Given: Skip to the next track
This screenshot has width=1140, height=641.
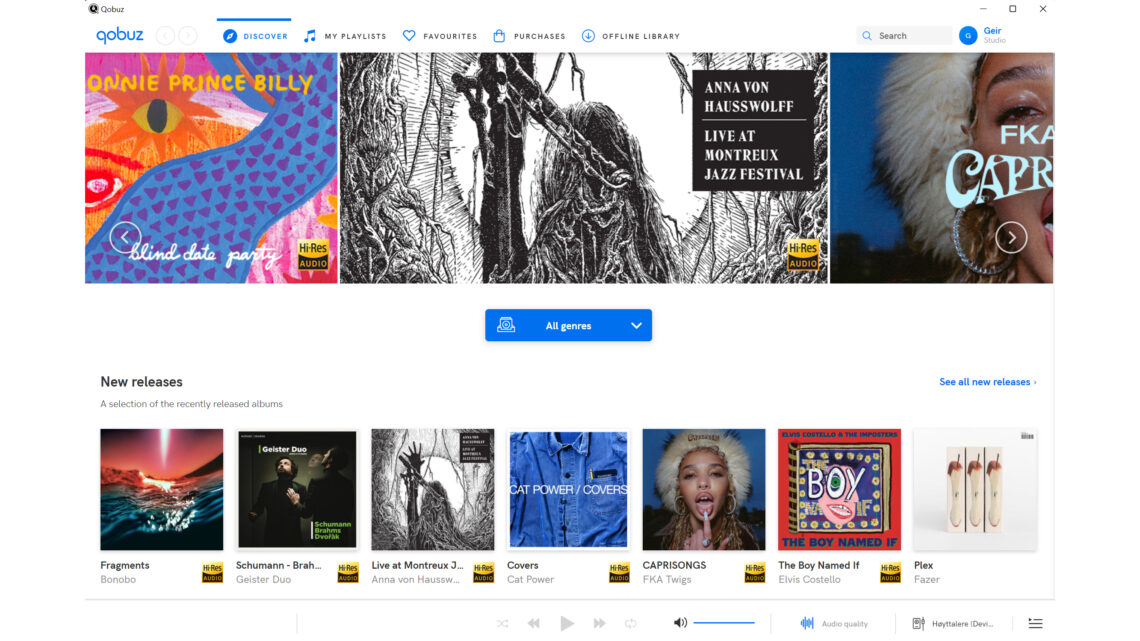Looking at the screenshot, I should tap(599, 624).
